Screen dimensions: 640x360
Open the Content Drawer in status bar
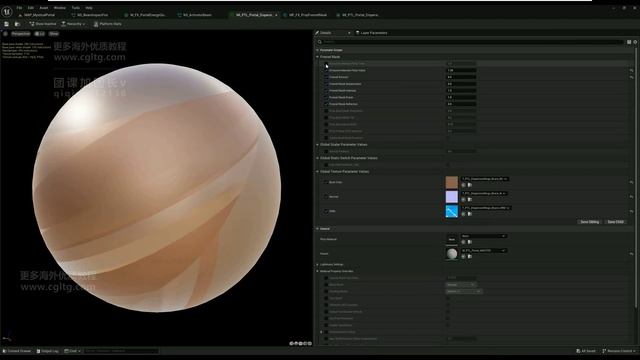[x=17, y=351]
